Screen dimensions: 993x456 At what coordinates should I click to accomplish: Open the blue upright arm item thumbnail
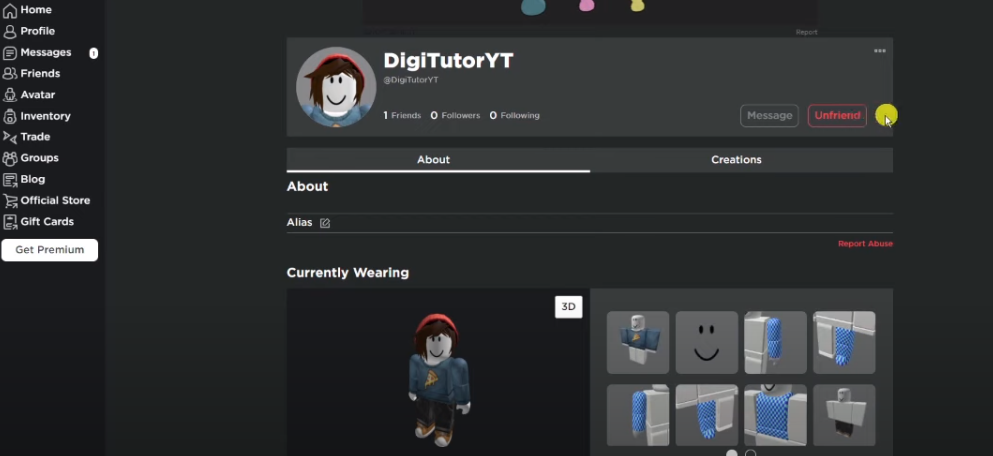click(775, 343)
